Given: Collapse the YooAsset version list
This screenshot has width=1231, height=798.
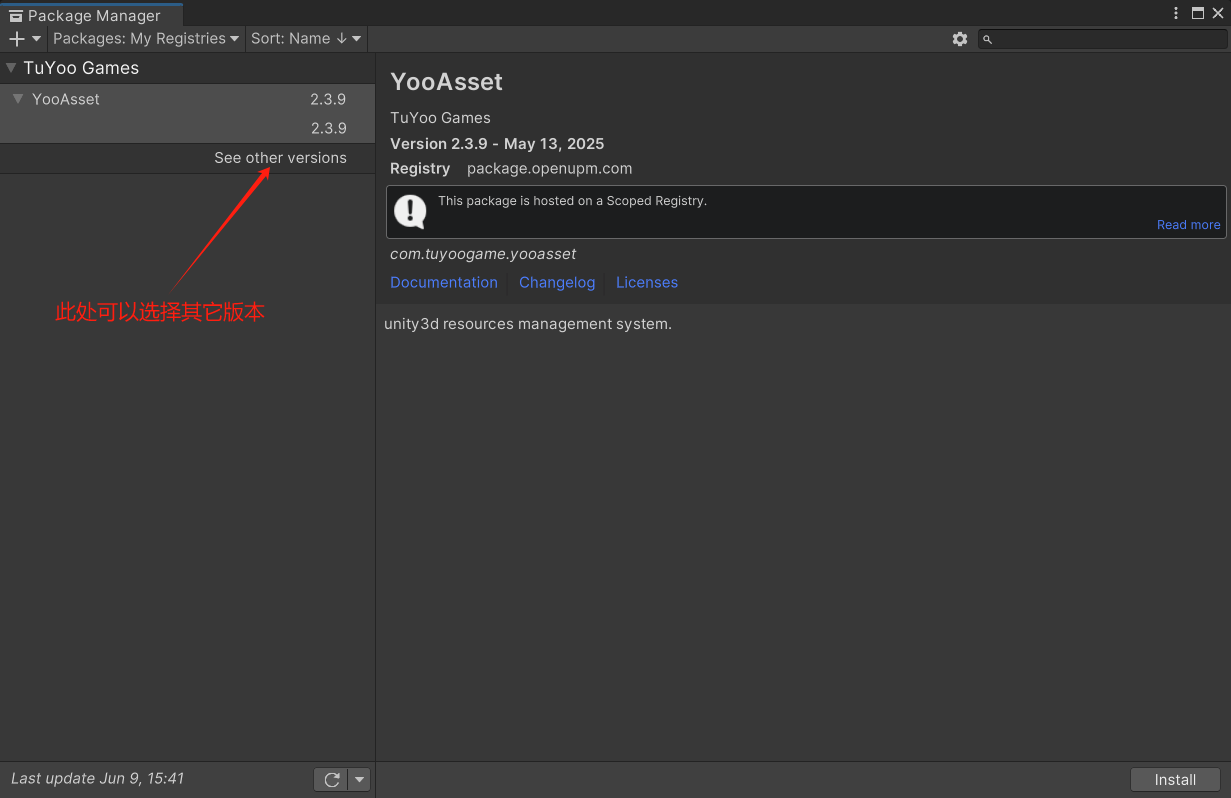Looking at the screenshot, I should click(x=17, y=99).
